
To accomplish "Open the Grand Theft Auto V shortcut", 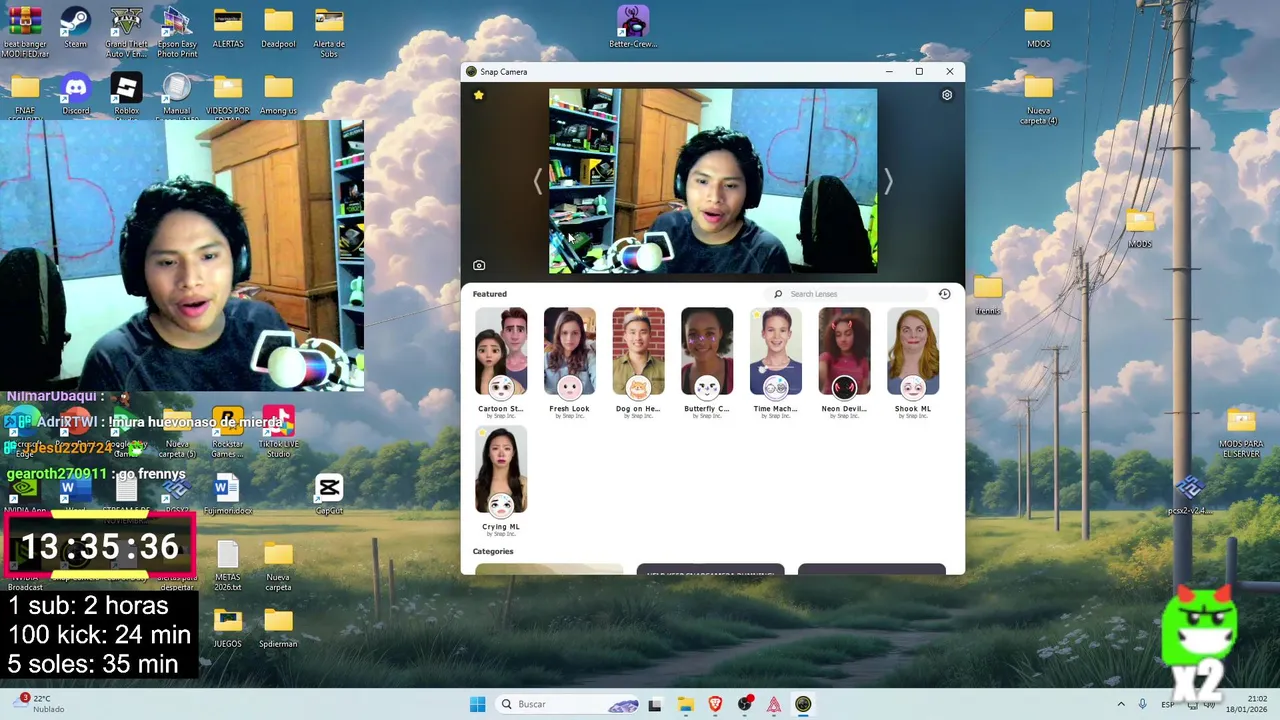I will (126, 32).
